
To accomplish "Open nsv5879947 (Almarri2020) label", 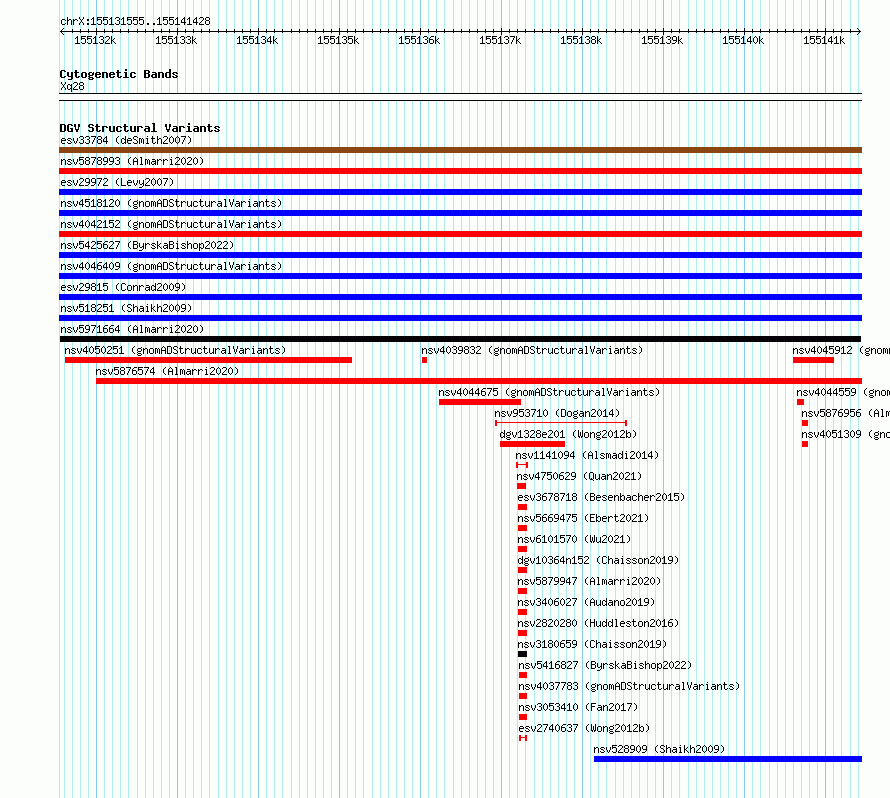I will pyautogui.click(x=590, y=581).
